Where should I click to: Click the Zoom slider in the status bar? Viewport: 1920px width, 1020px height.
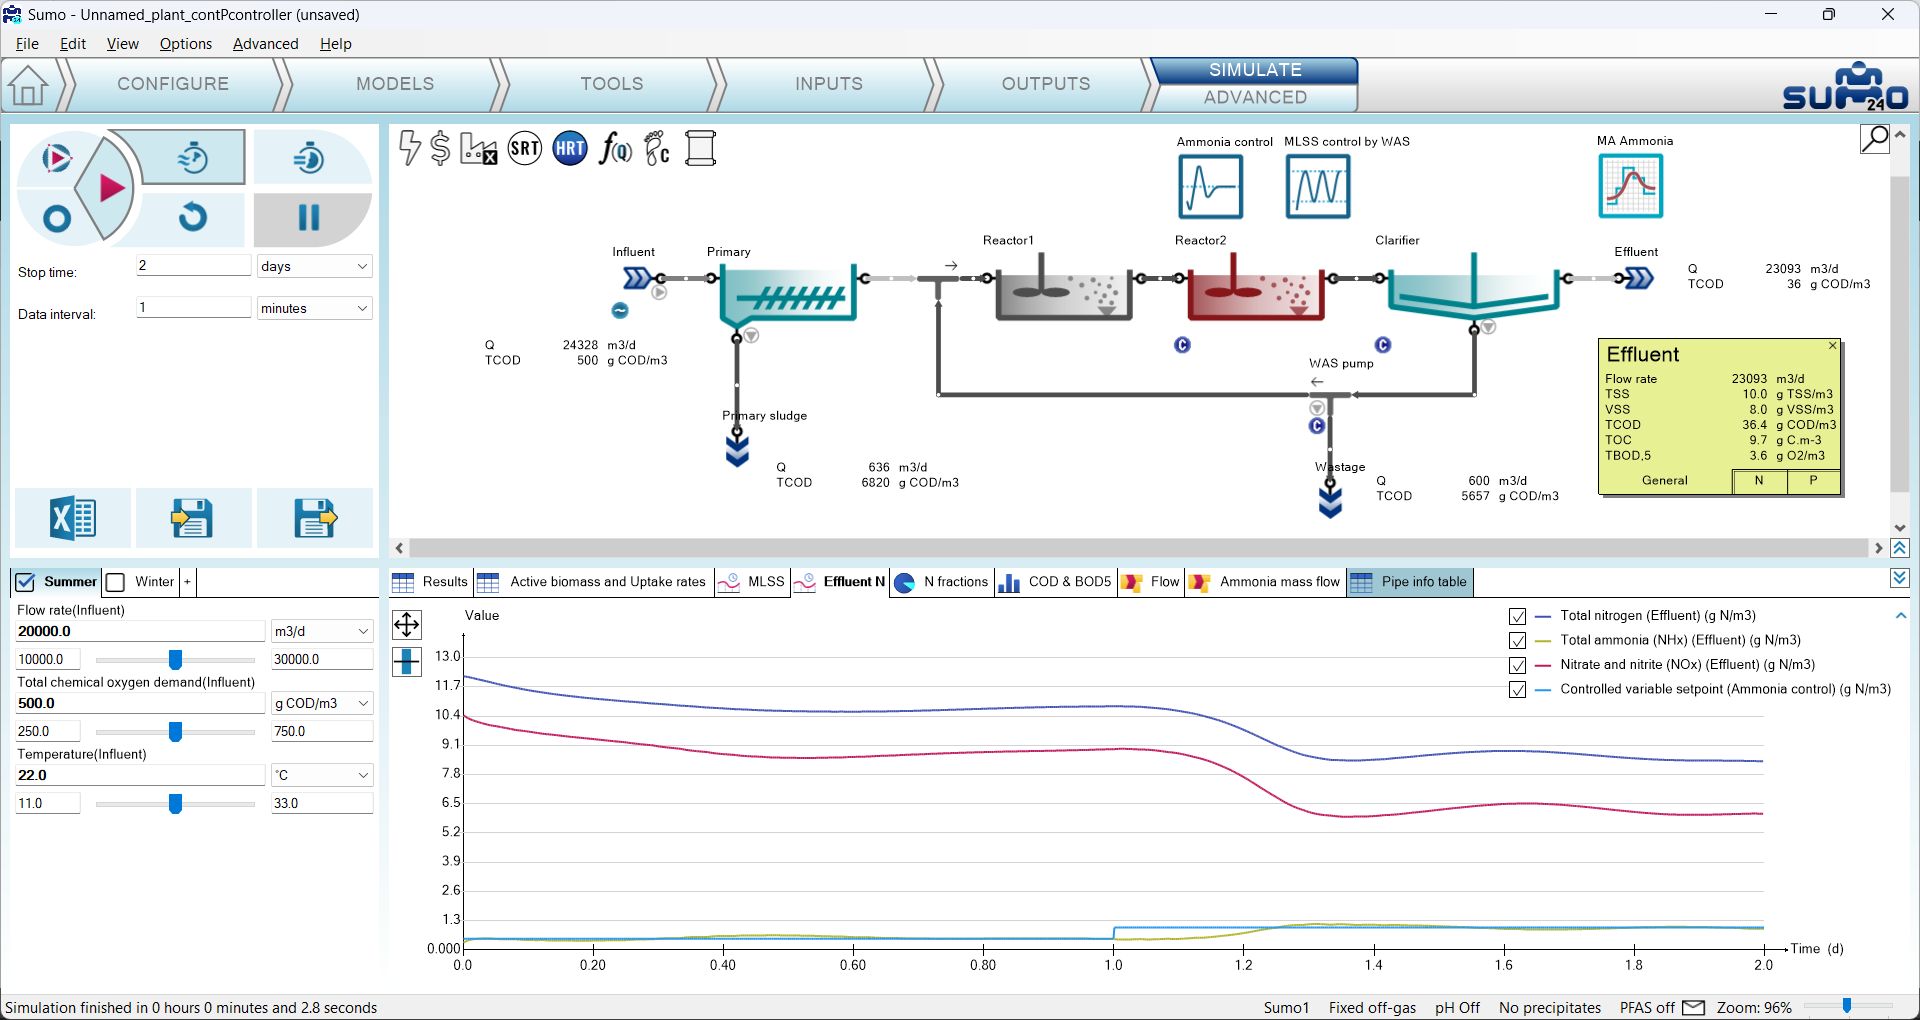pyautogui.click(x=1846, y=1007)
